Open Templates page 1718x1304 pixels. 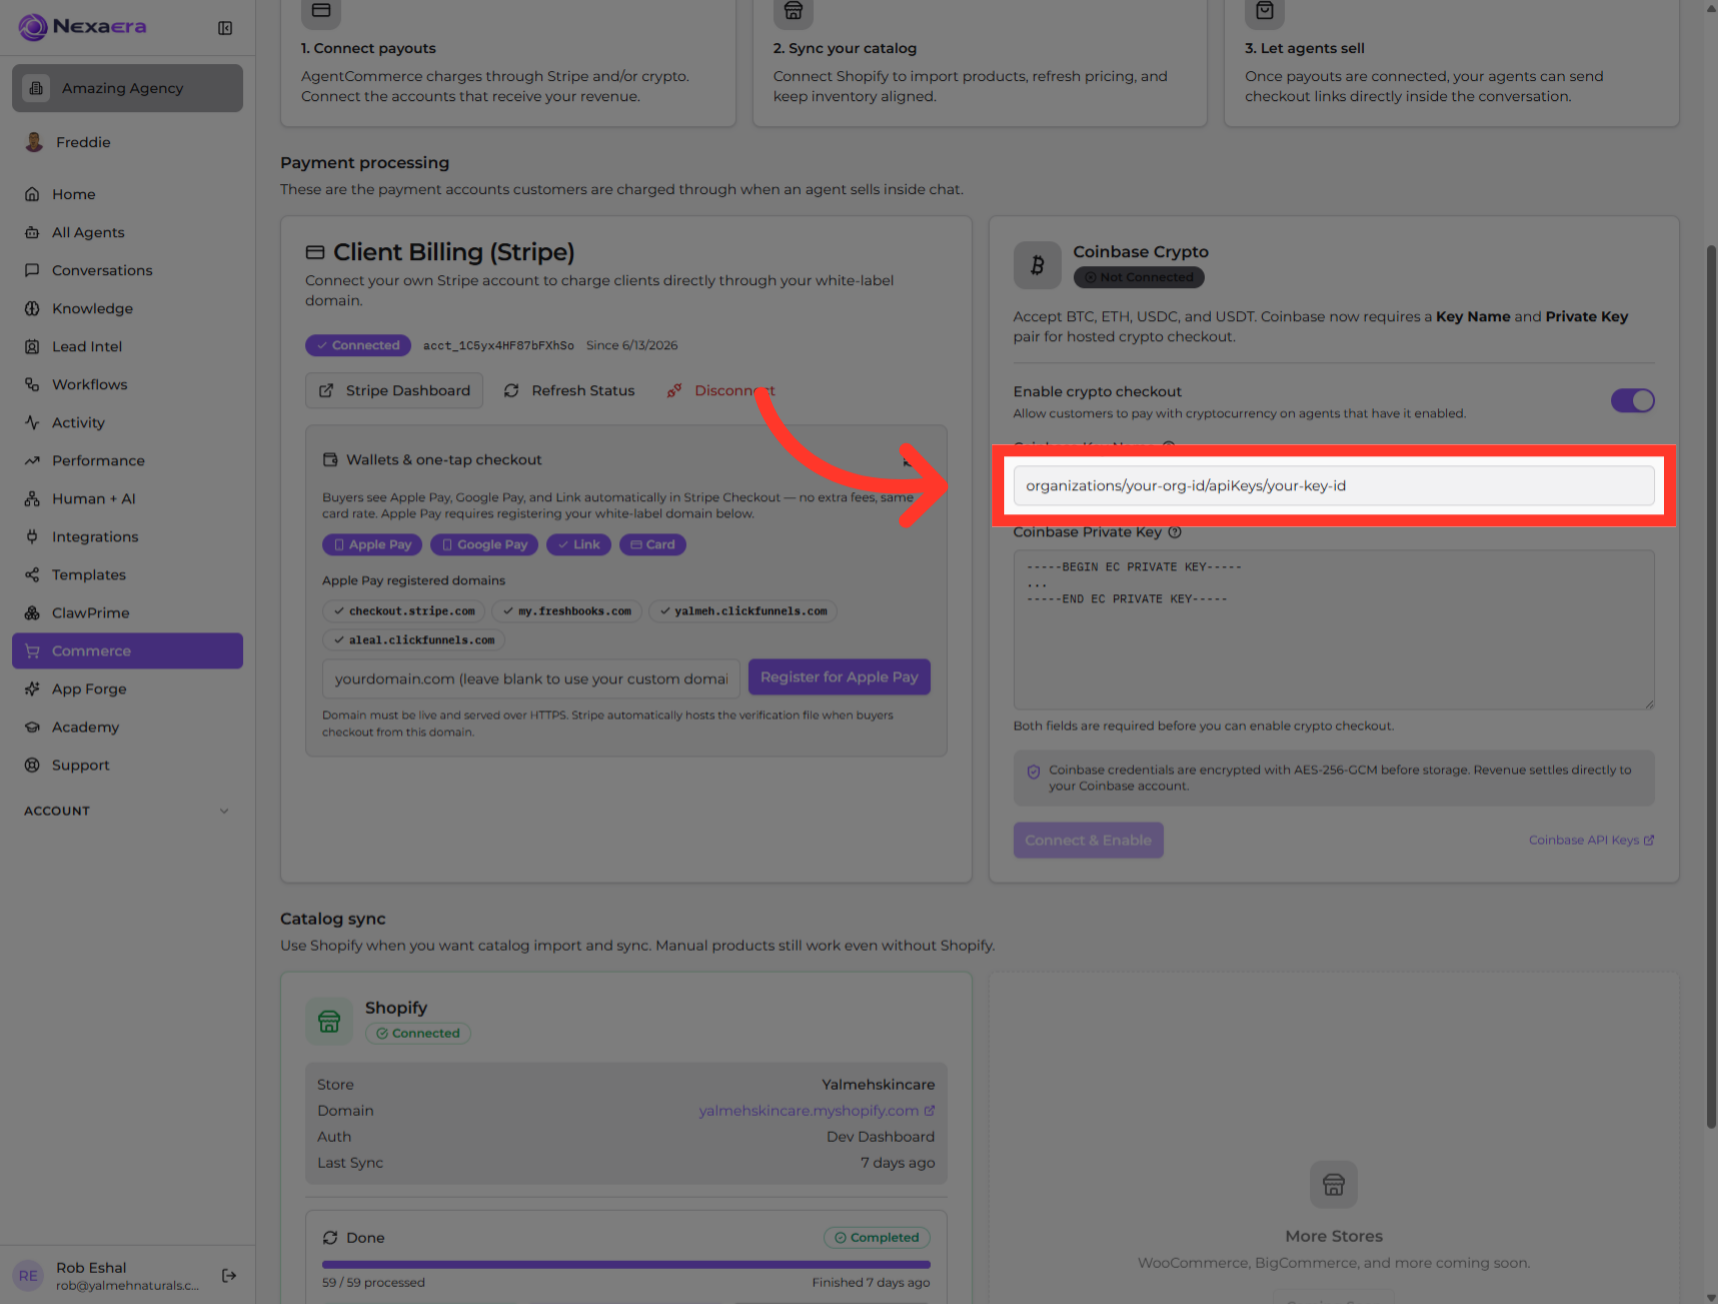[127, 574]
